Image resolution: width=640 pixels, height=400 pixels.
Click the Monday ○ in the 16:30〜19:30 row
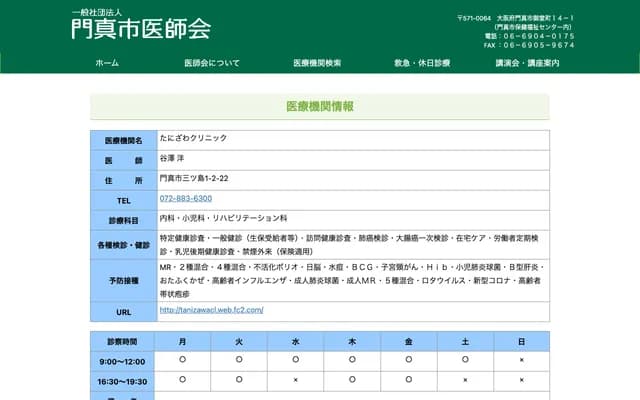[x=182, y=380]
